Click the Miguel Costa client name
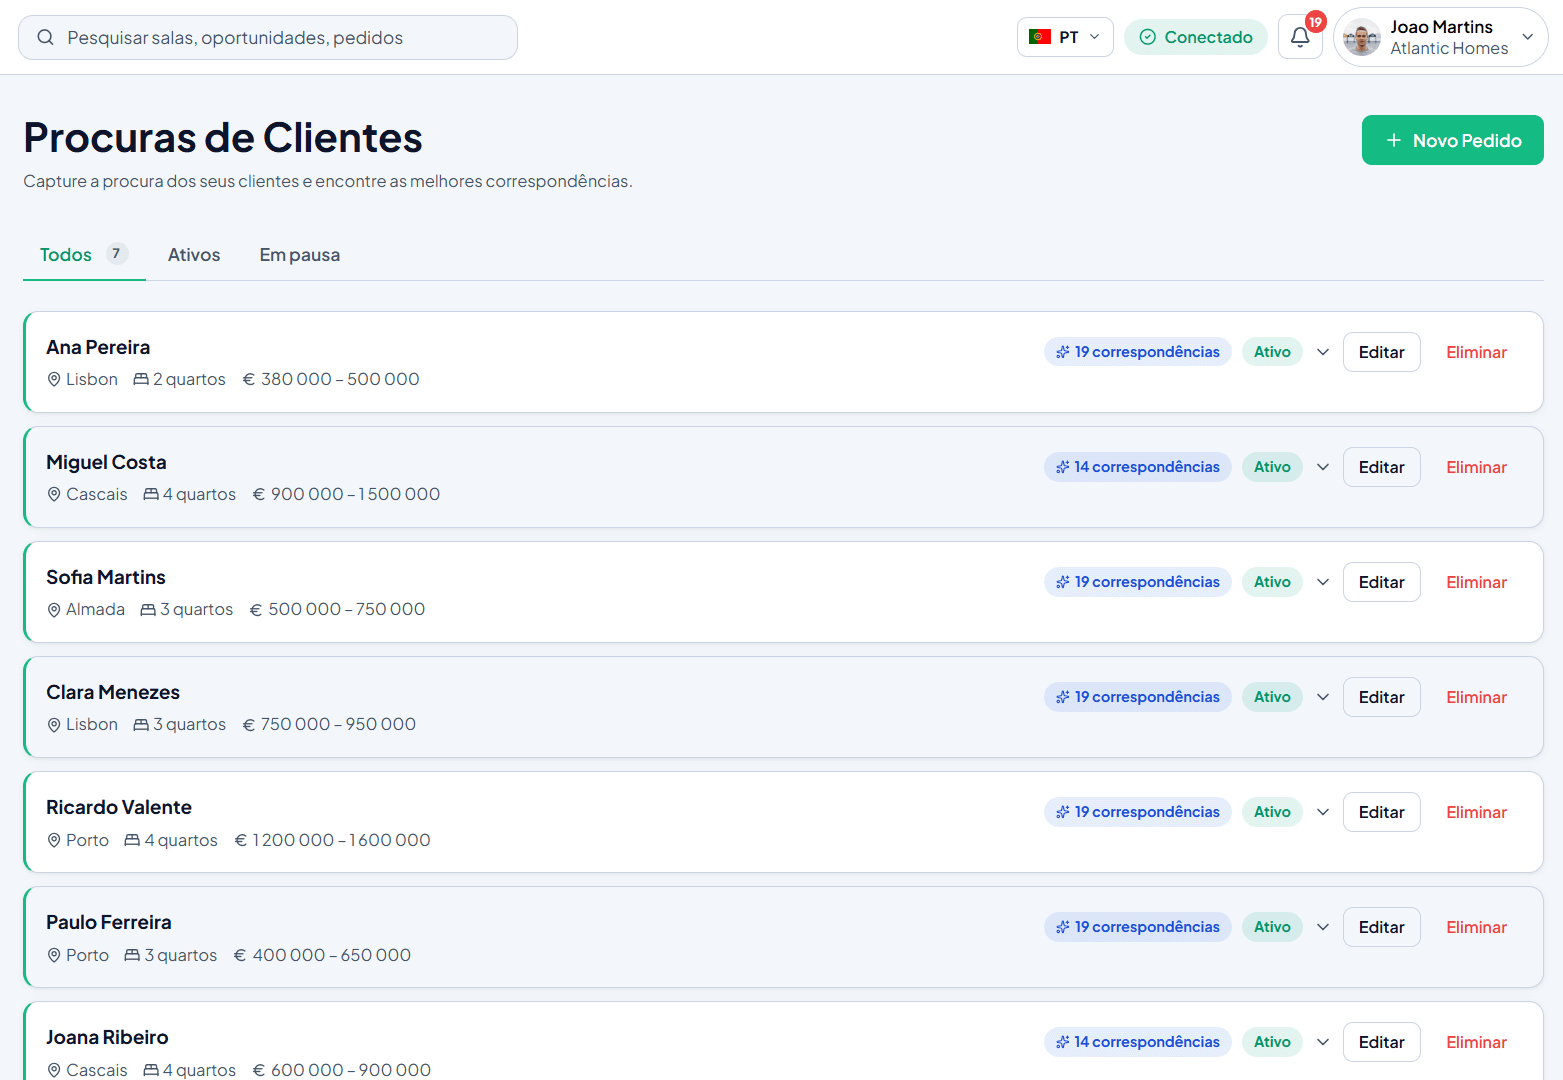 point(106,462)
